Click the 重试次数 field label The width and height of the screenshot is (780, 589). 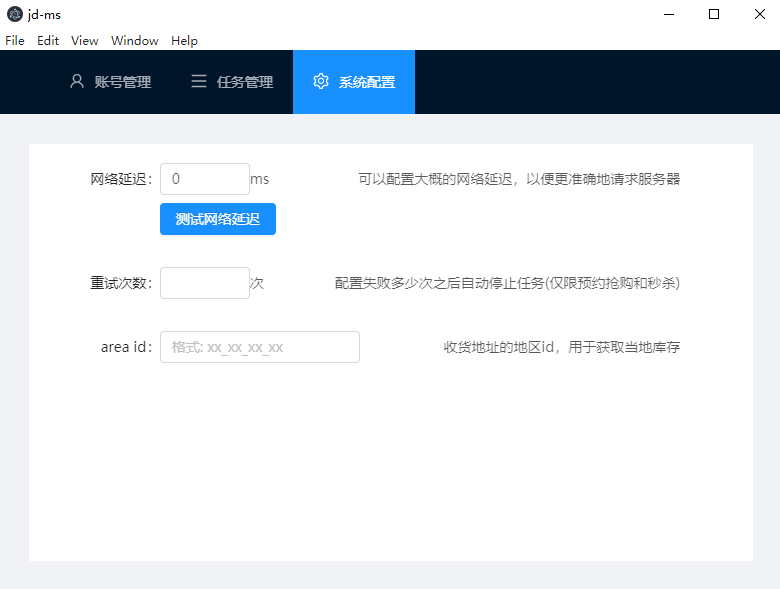pyautogui.click(x=120, y=283)
